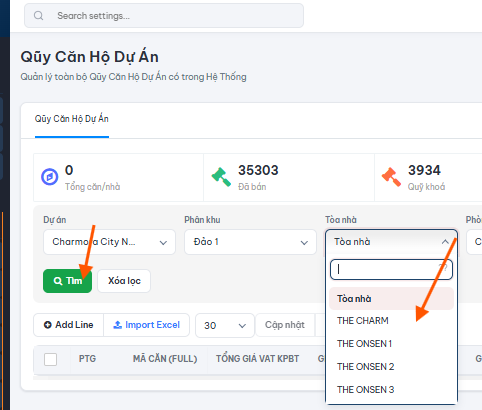Click the Xóa lọc button
Image resolution: width=482 pixels, height=410 pixels.
124,281
